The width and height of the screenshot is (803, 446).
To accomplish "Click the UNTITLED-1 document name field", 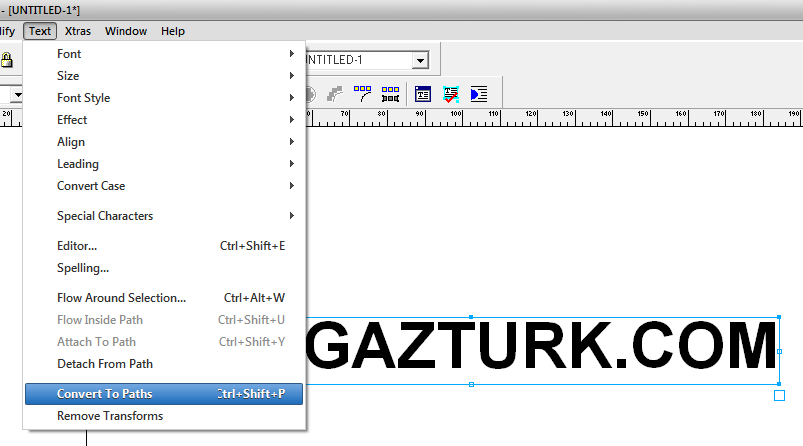I will click(360, 60).
